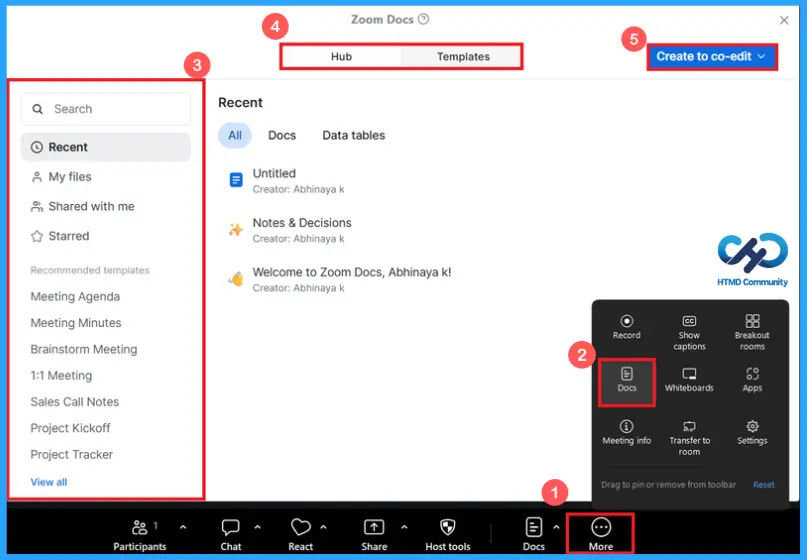Select the Data tables filter tab
This screenshot has width=807, height=560.
[x=354, y=135]
